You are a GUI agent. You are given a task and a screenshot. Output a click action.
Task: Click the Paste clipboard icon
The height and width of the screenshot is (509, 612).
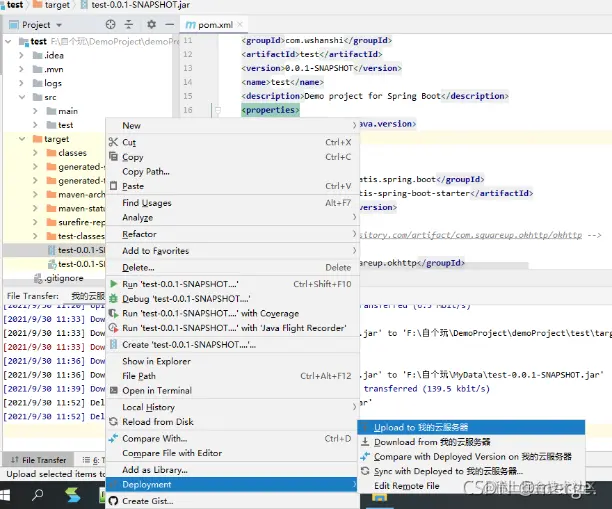coord(113,186)
